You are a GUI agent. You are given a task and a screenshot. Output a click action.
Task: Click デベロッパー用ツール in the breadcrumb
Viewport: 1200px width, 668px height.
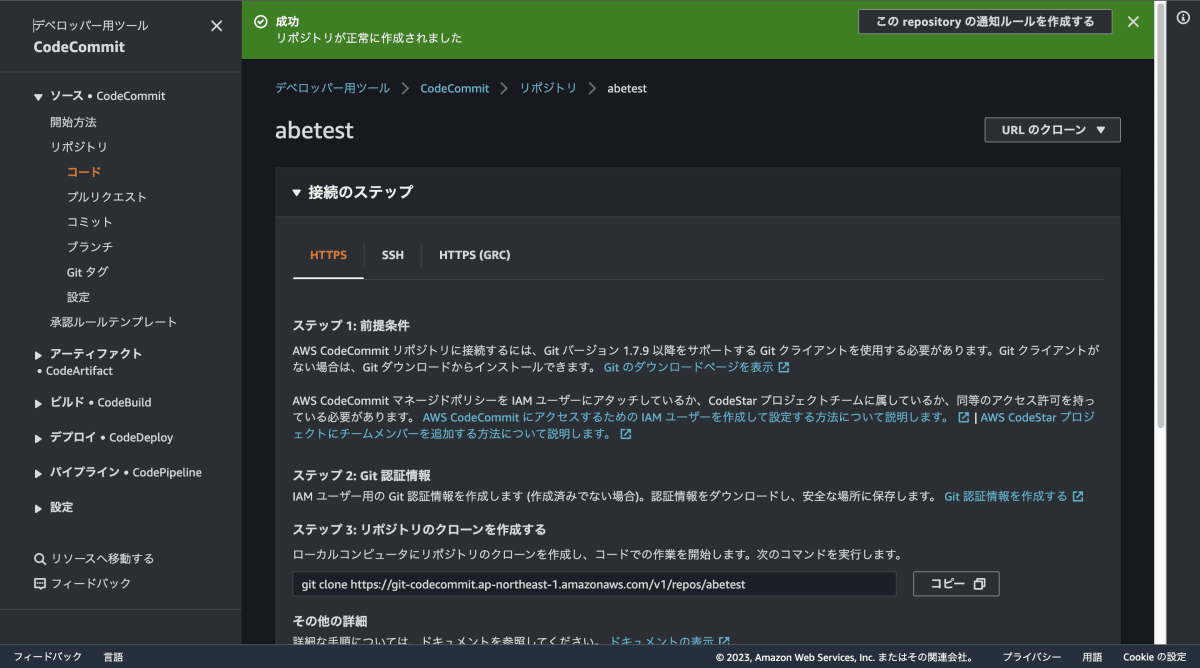[332, 88]
